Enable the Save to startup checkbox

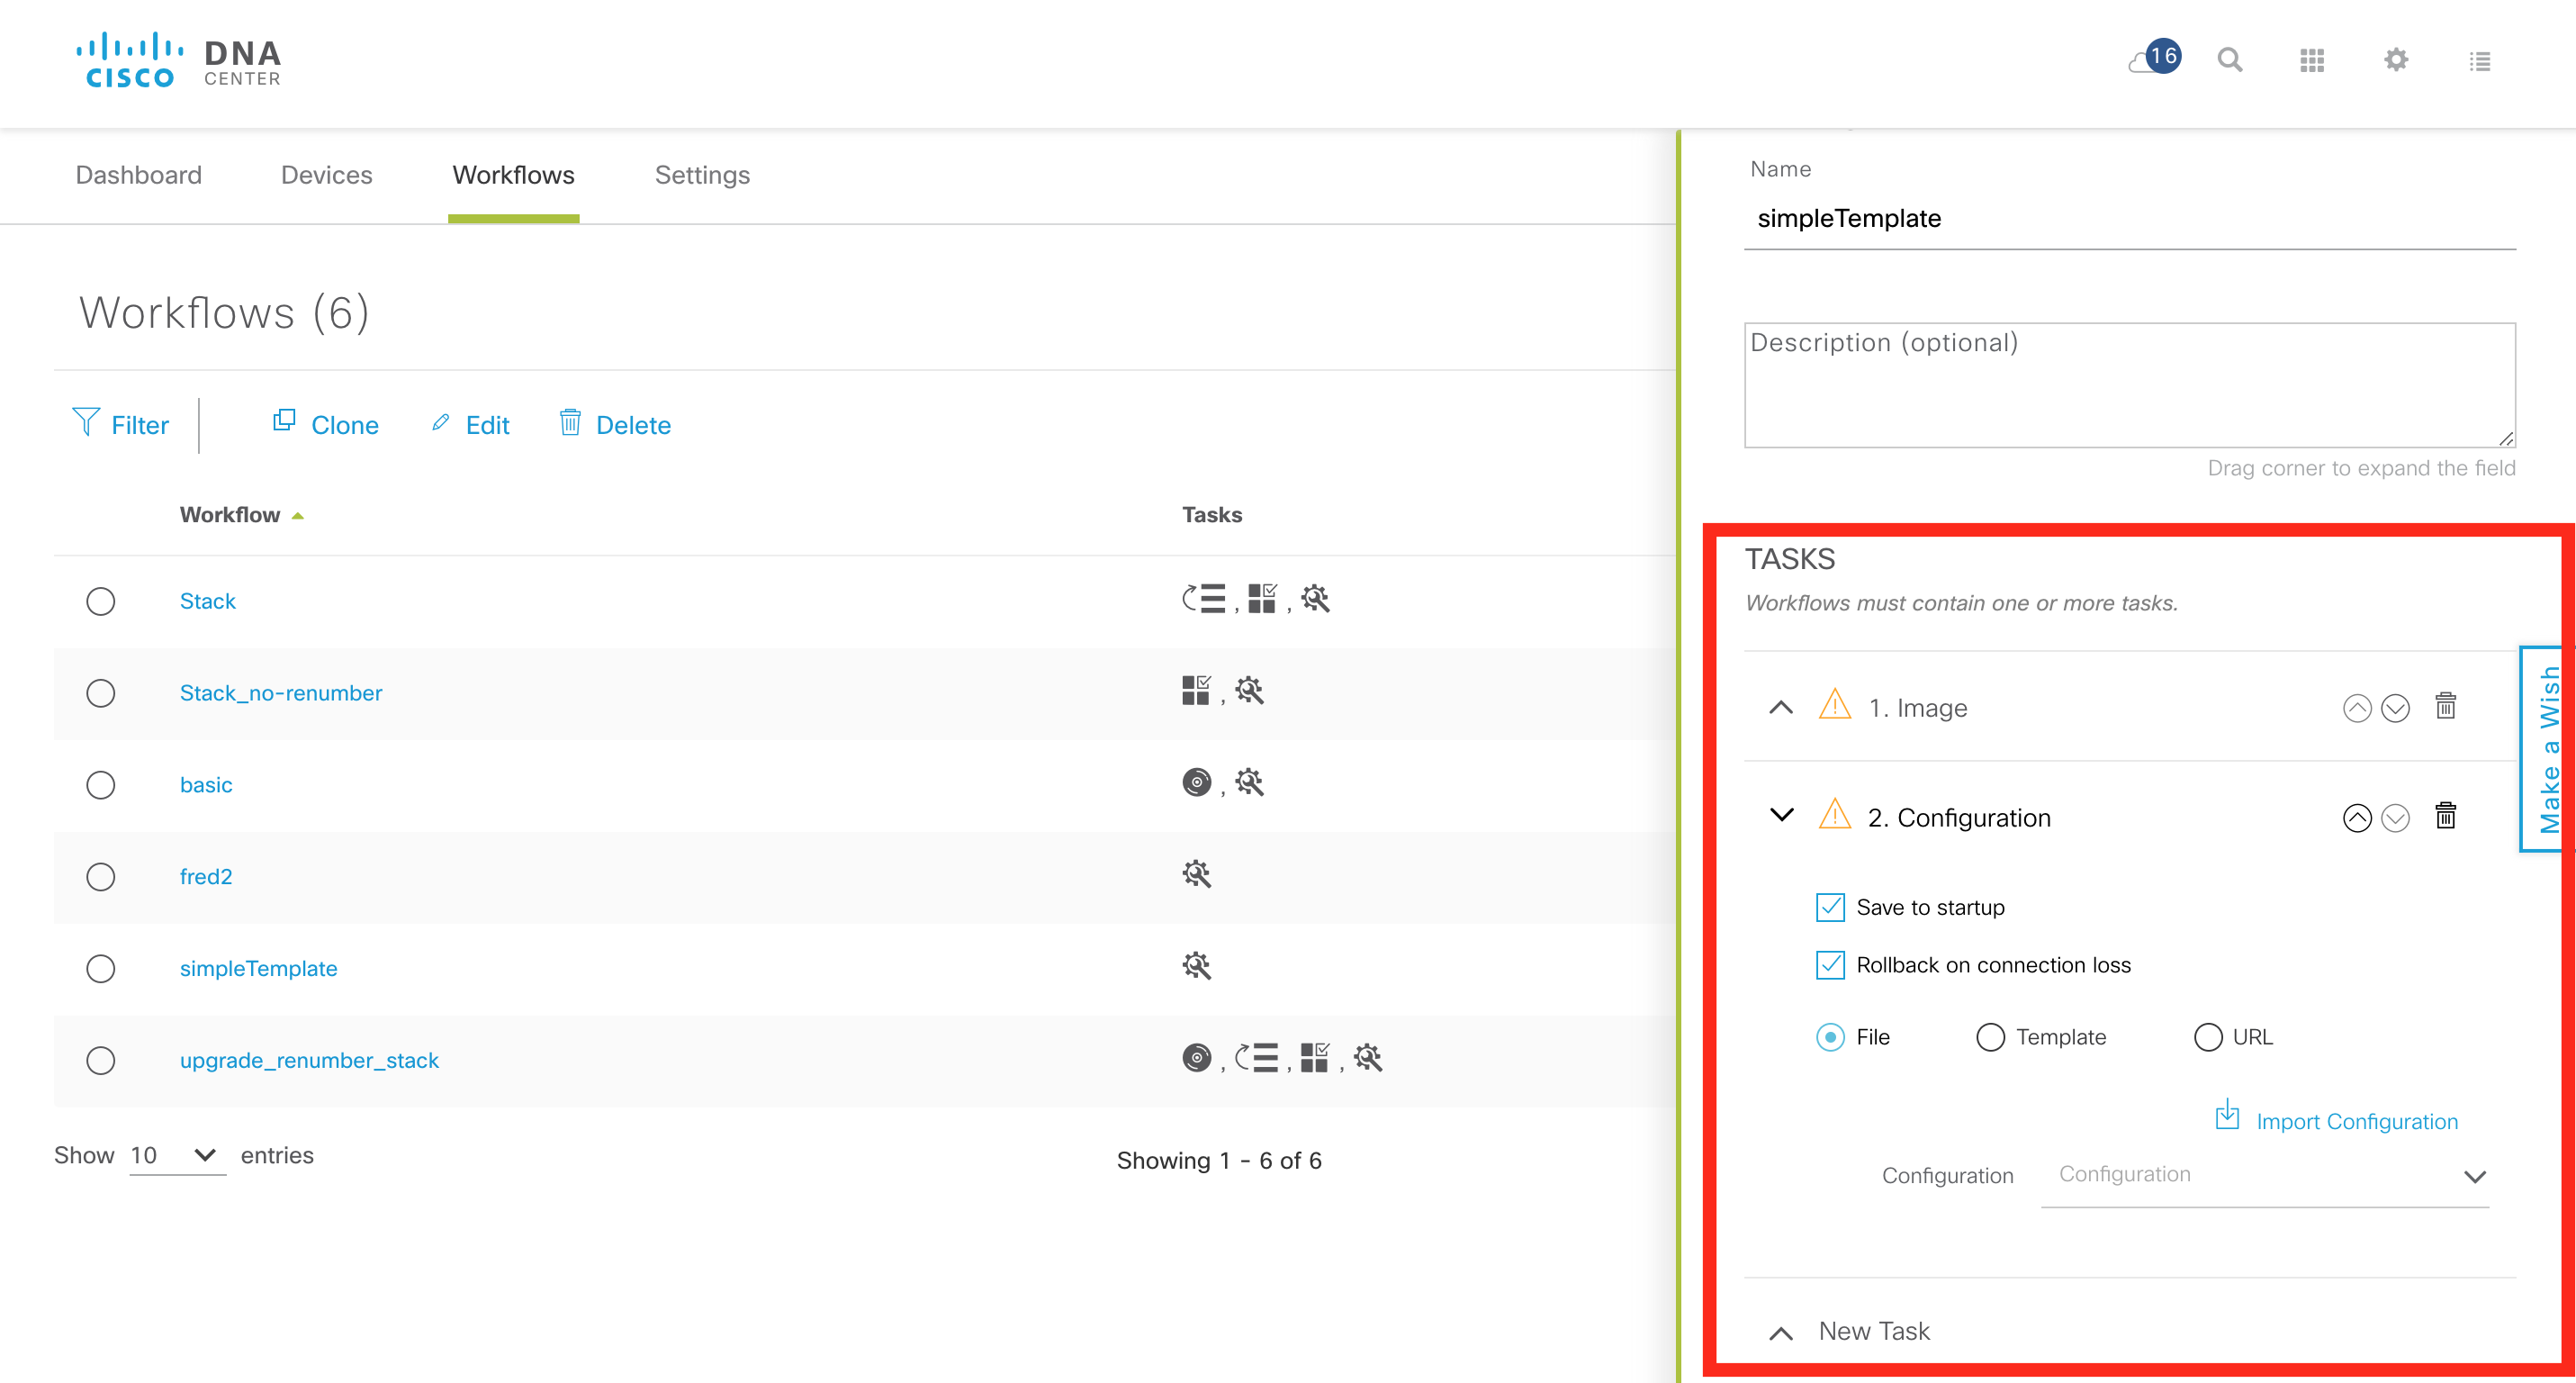(1830, 907)
